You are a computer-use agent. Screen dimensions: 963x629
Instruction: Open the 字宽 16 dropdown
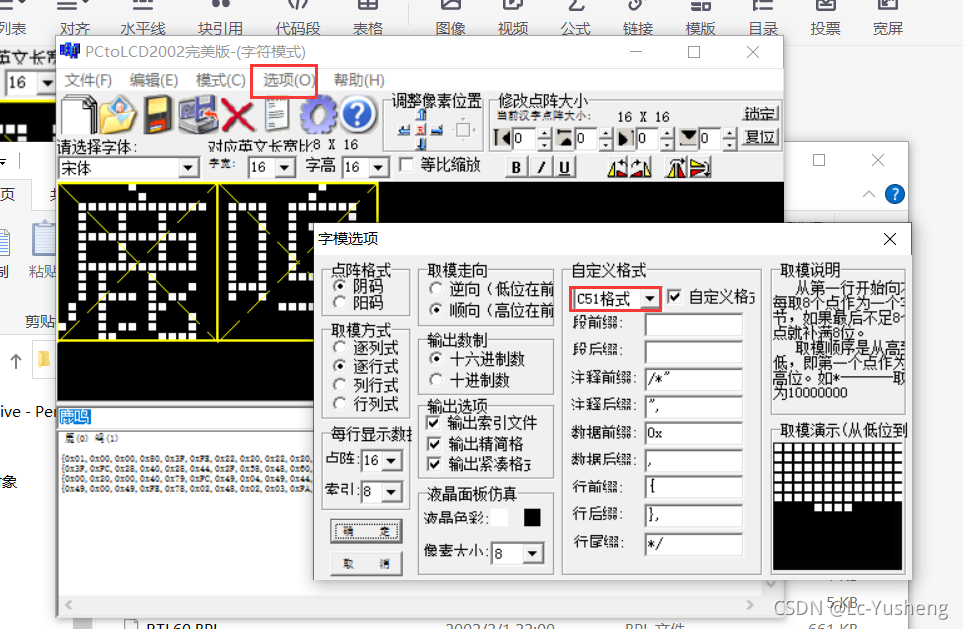(x=284, y=167)
